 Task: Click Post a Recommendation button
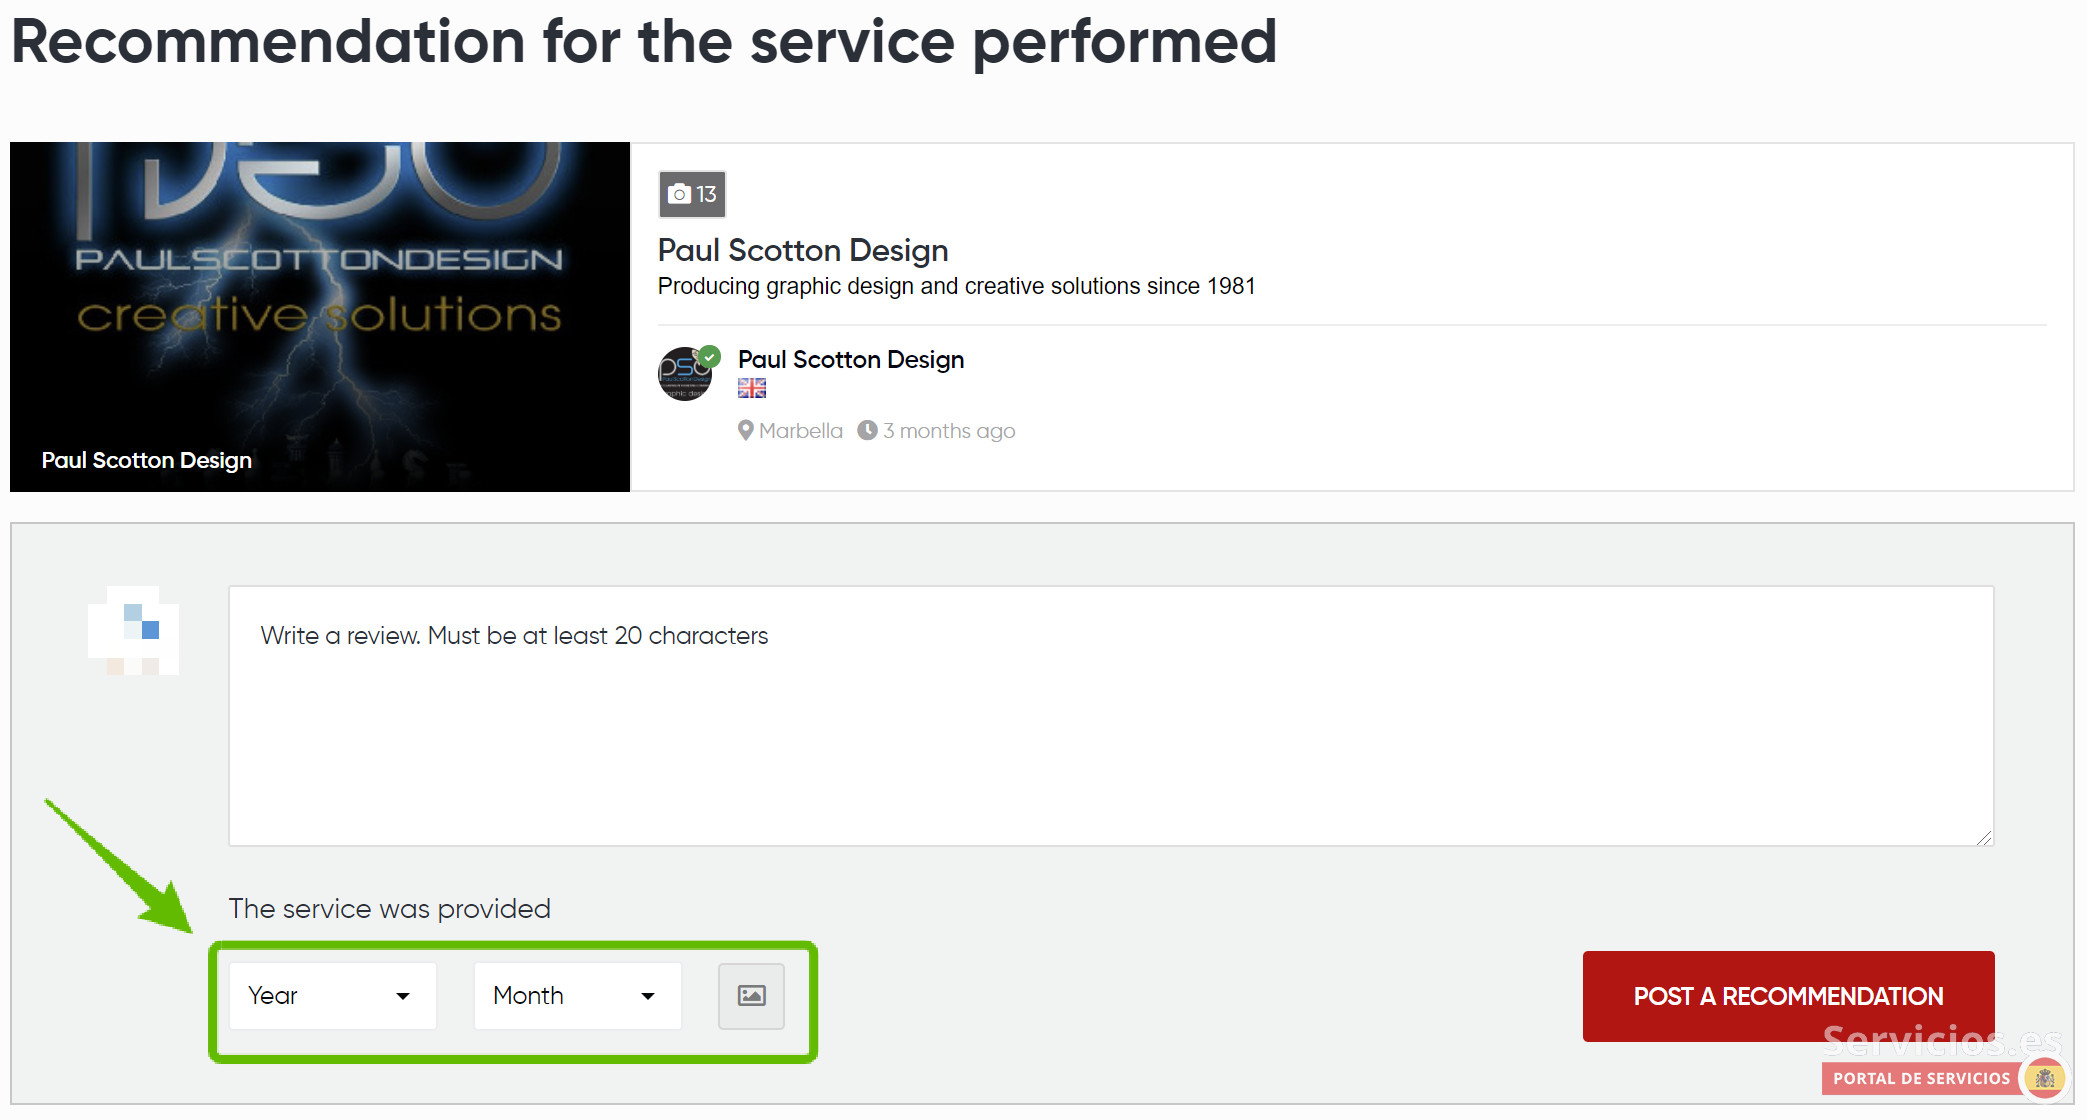[1788, 996]
